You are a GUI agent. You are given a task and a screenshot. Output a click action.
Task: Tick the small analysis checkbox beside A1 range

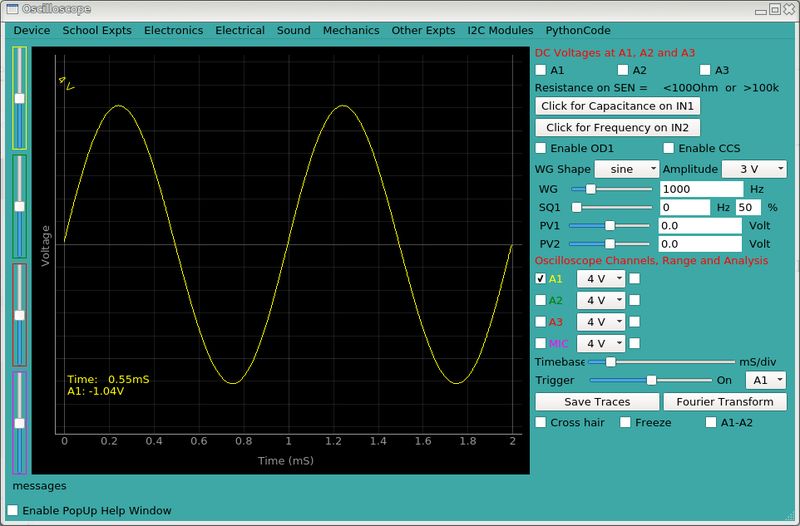tap(635, 279)
